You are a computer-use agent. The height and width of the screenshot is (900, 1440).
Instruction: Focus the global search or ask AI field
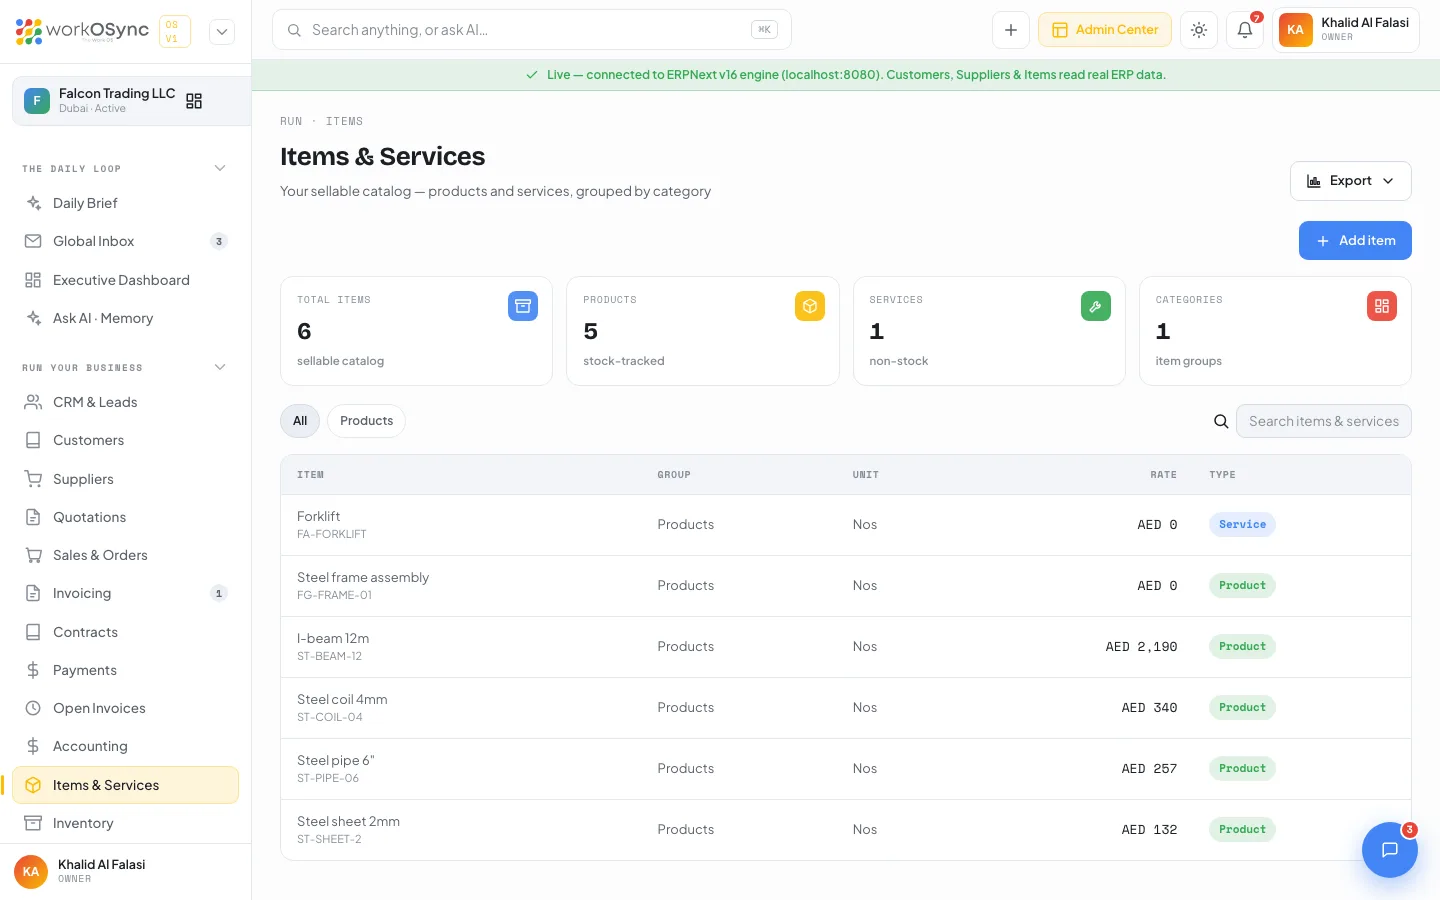point(532,30)
